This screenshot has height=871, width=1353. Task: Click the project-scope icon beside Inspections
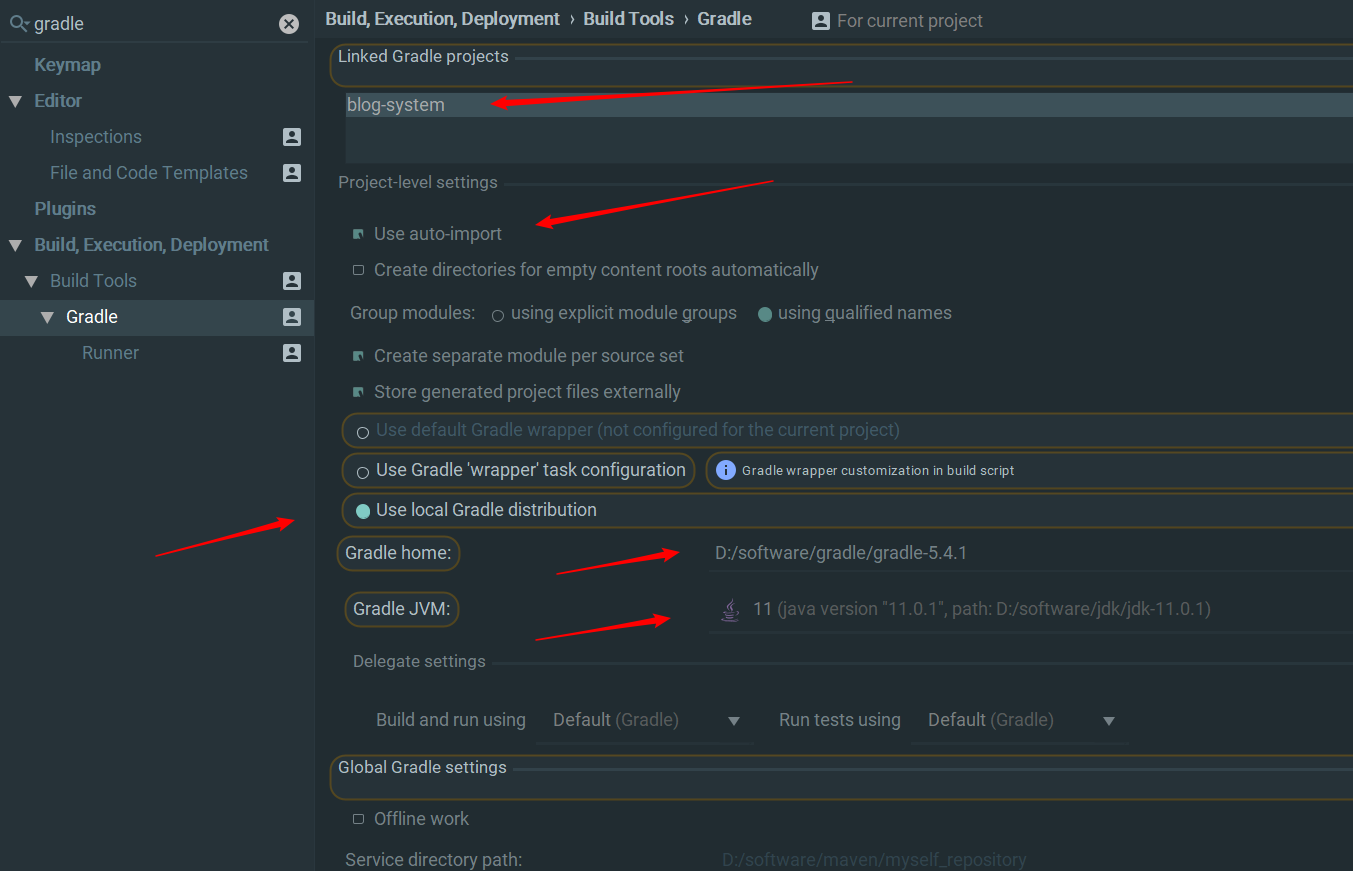[292, 137]
